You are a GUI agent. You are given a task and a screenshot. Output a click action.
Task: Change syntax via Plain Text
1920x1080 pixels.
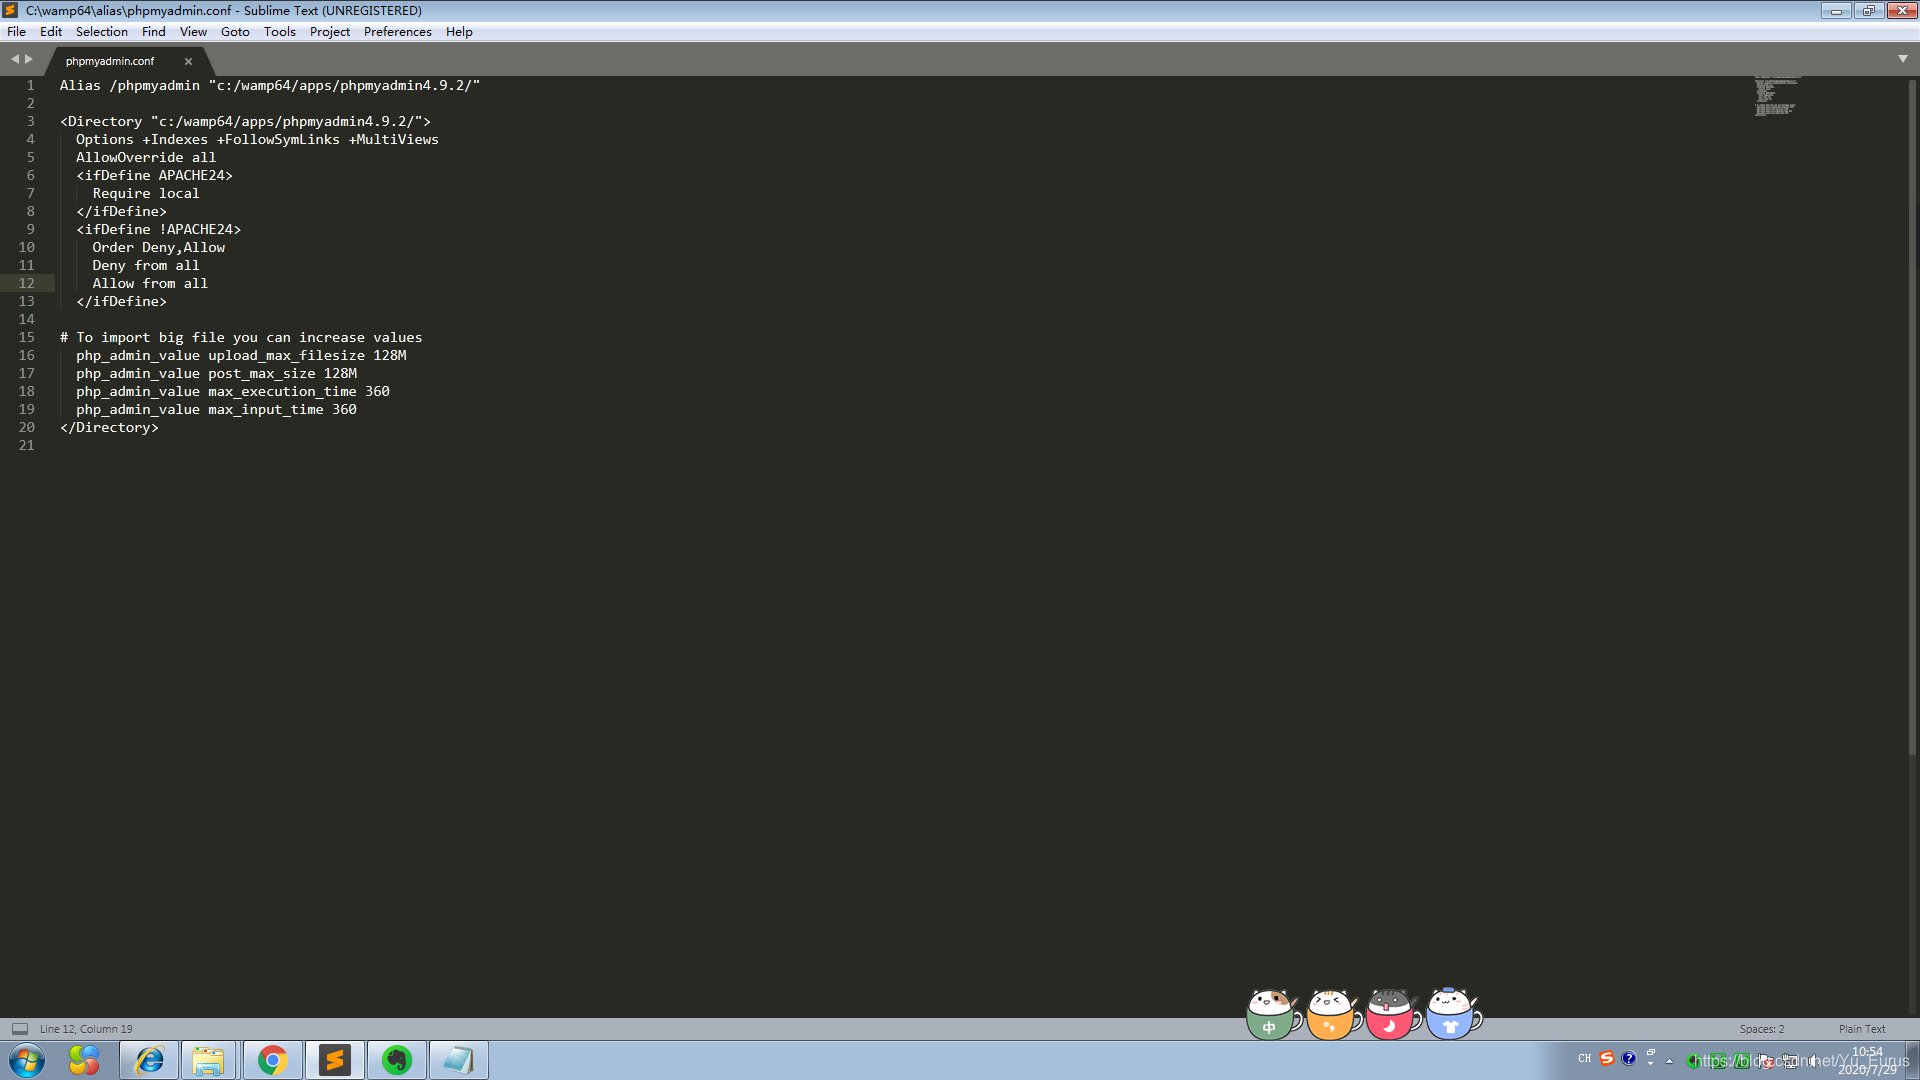pyautogui.click(x=1861, y=1029)
